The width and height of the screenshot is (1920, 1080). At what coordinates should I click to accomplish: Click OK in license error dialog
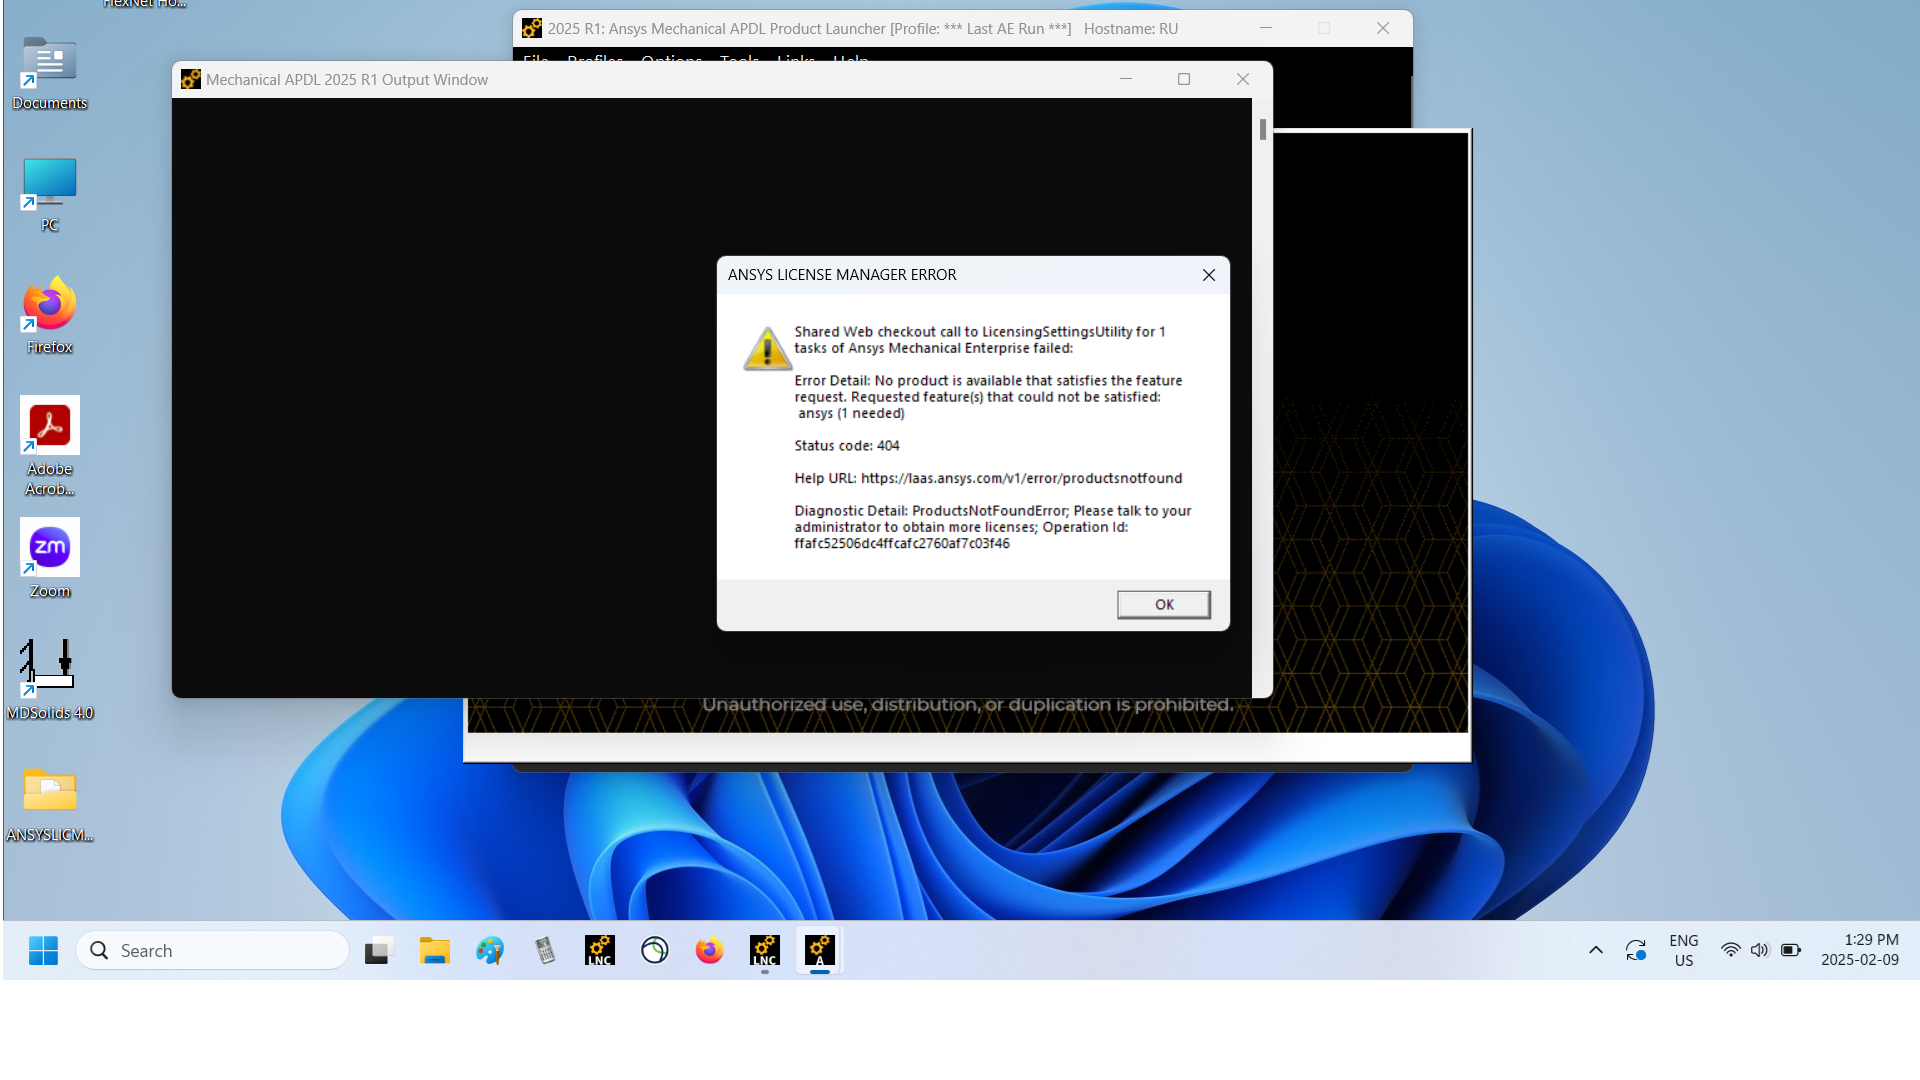(x=1163, y=604)
